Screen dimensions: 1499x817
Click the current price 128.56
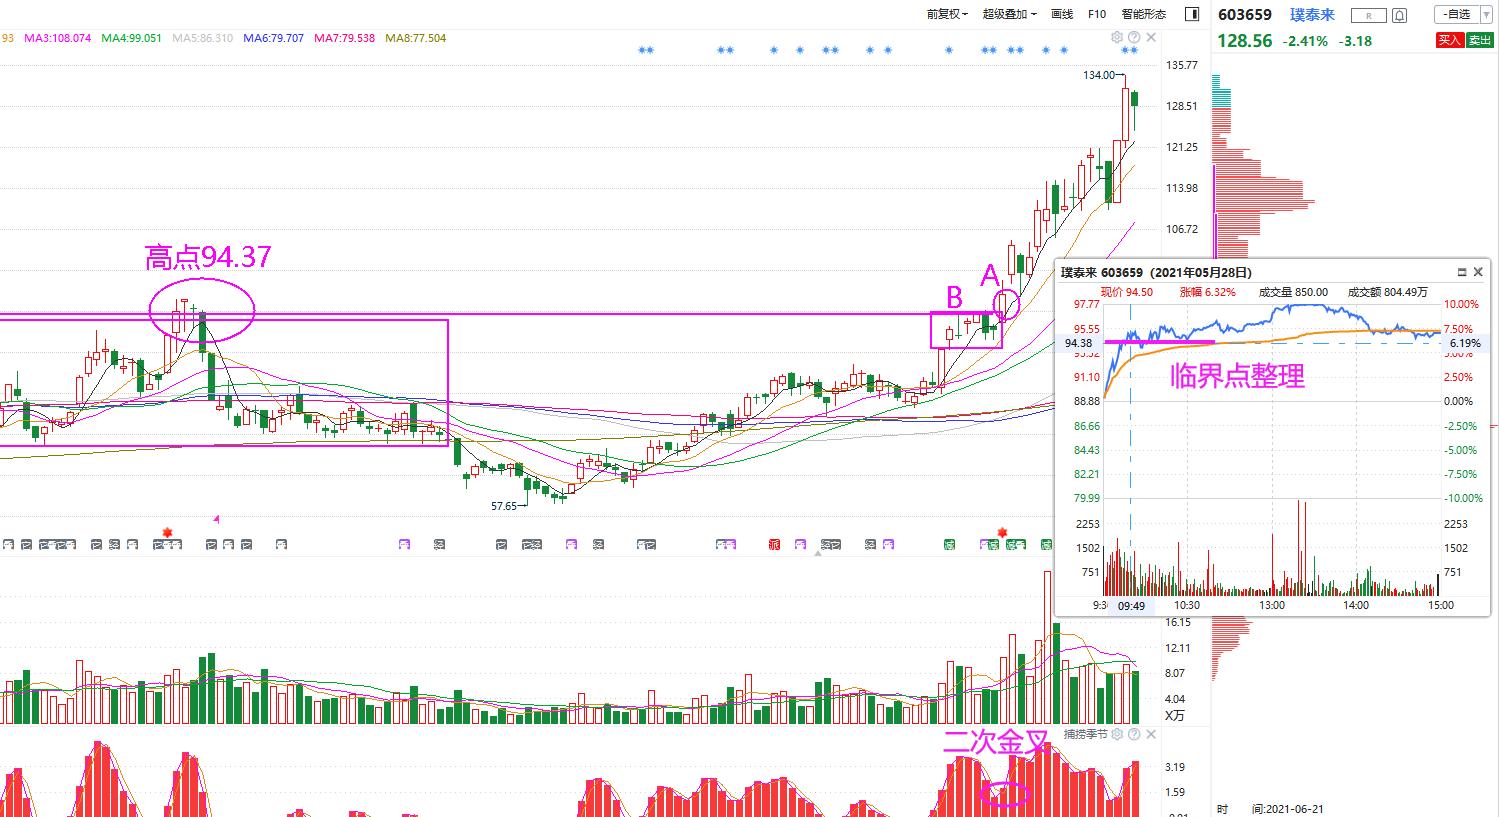coord(1244,41)
